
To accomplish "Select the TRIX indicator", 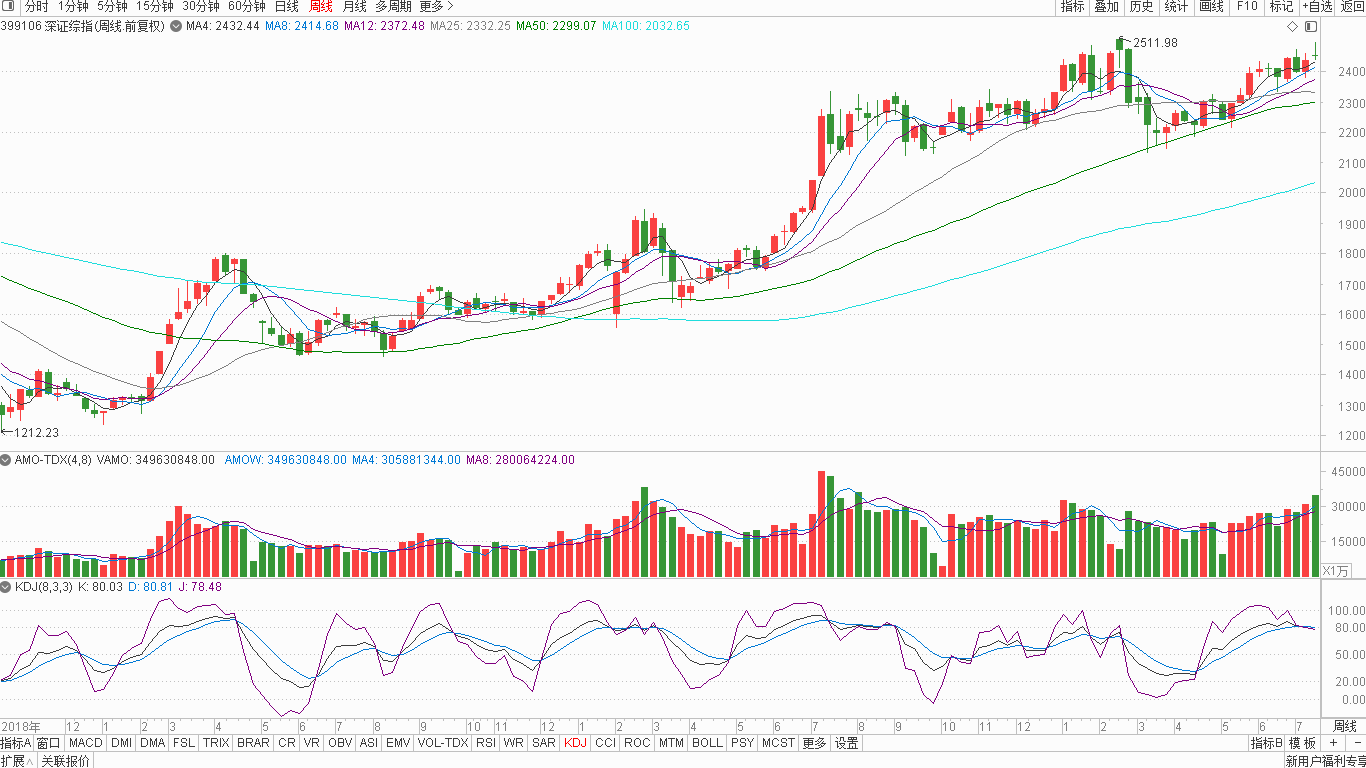I will [216, 743].
